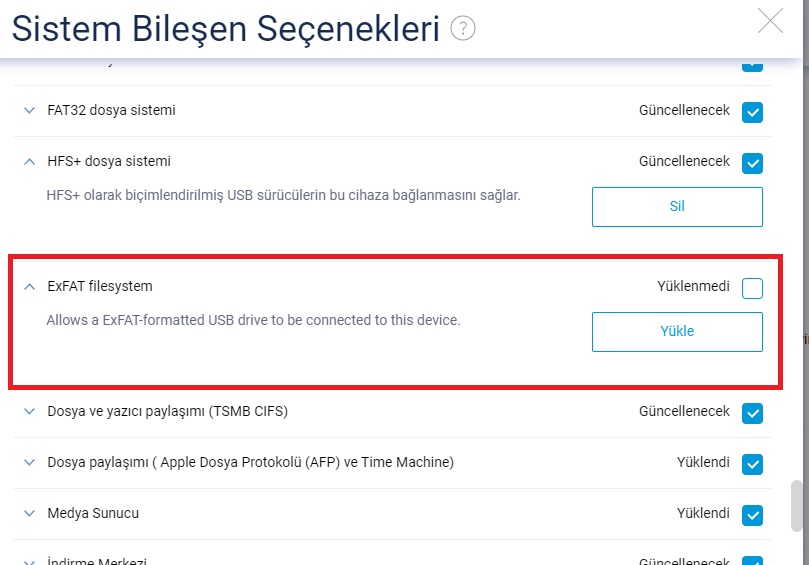This screenshot has height=565, width=809.
Task: Expand the Apple Dosya Protokolü (AFP) row
Action: point(29,462)
